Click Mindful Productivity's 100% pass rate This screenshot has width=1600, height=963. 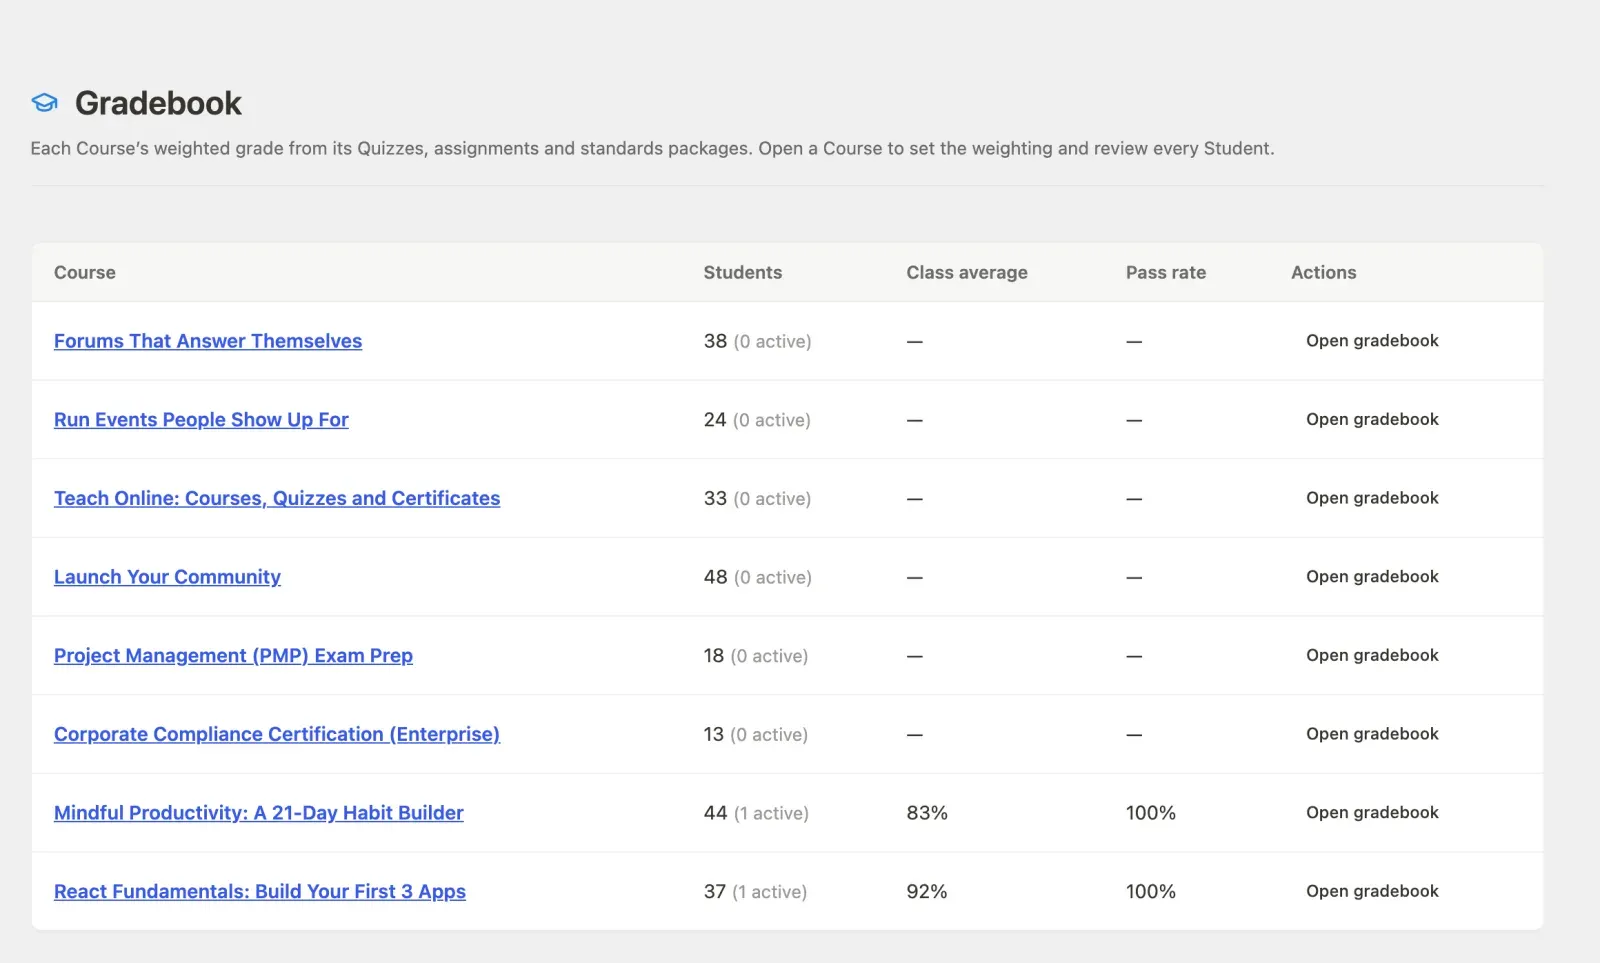1151,813
